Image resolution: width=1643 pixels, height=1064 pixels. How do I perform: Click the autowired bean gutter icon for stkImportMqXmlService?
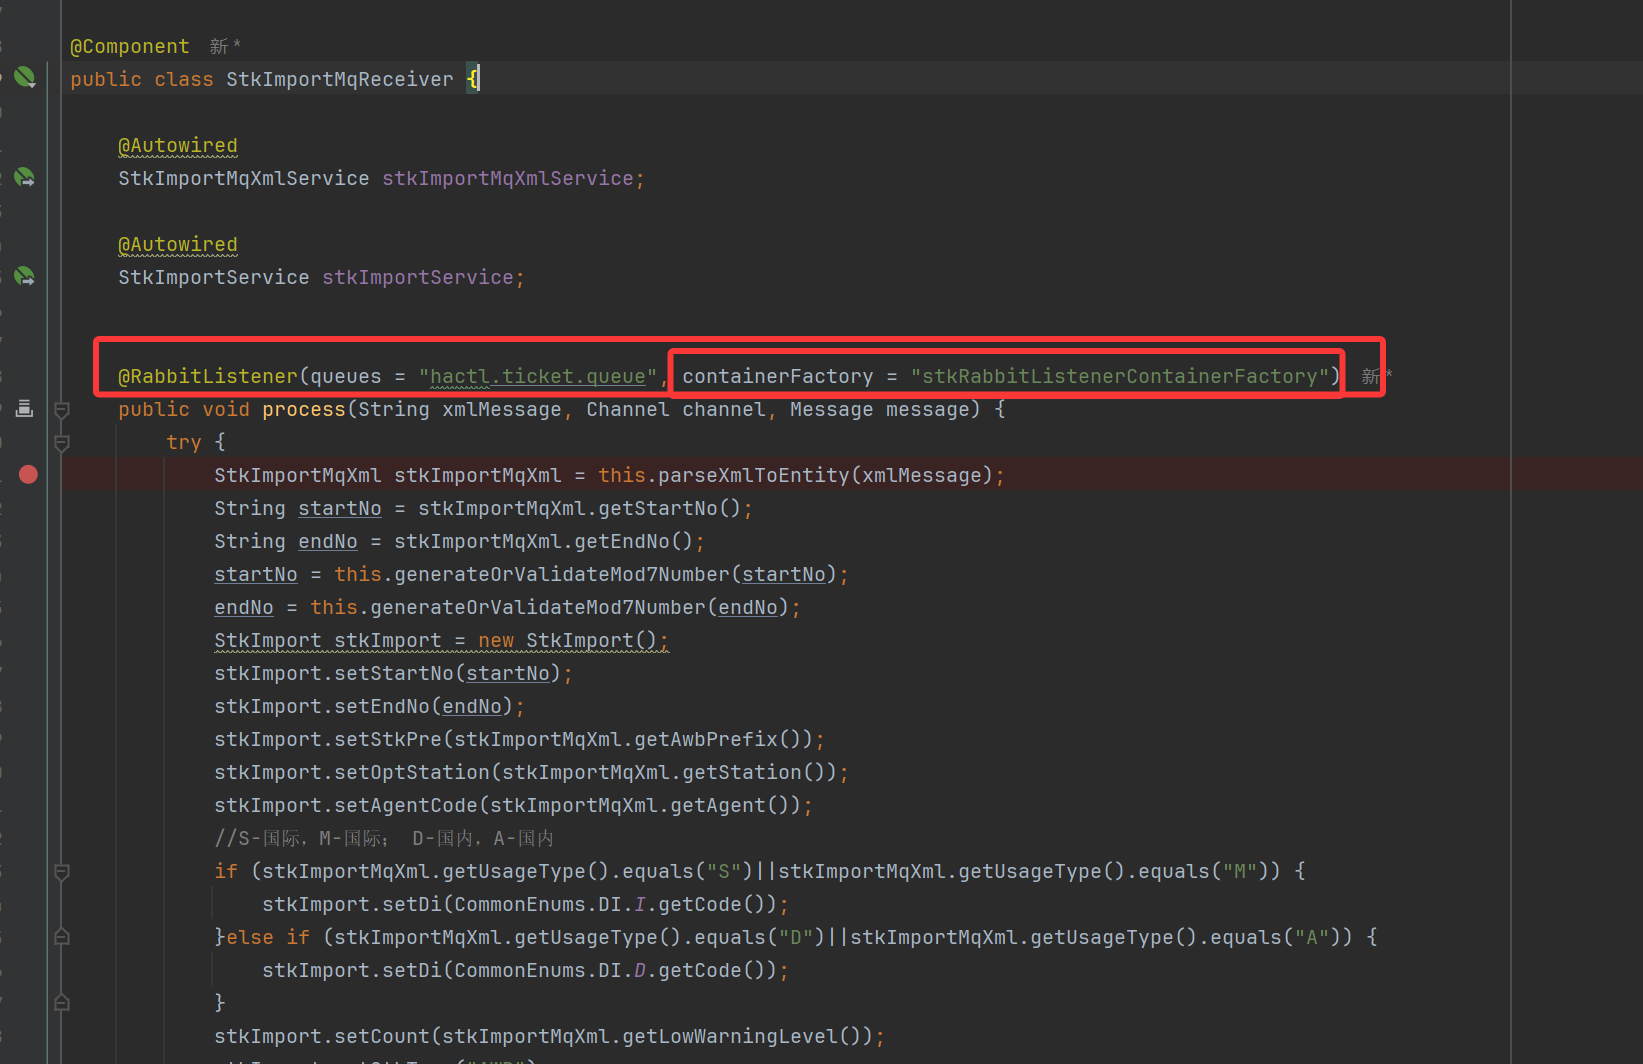click(24, 177)
